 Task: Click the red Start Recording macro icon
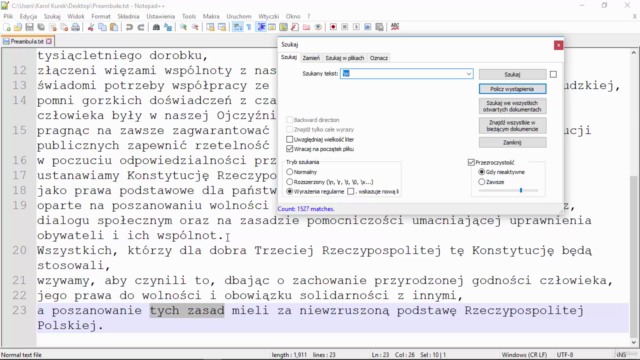click(x=333, y=27)
